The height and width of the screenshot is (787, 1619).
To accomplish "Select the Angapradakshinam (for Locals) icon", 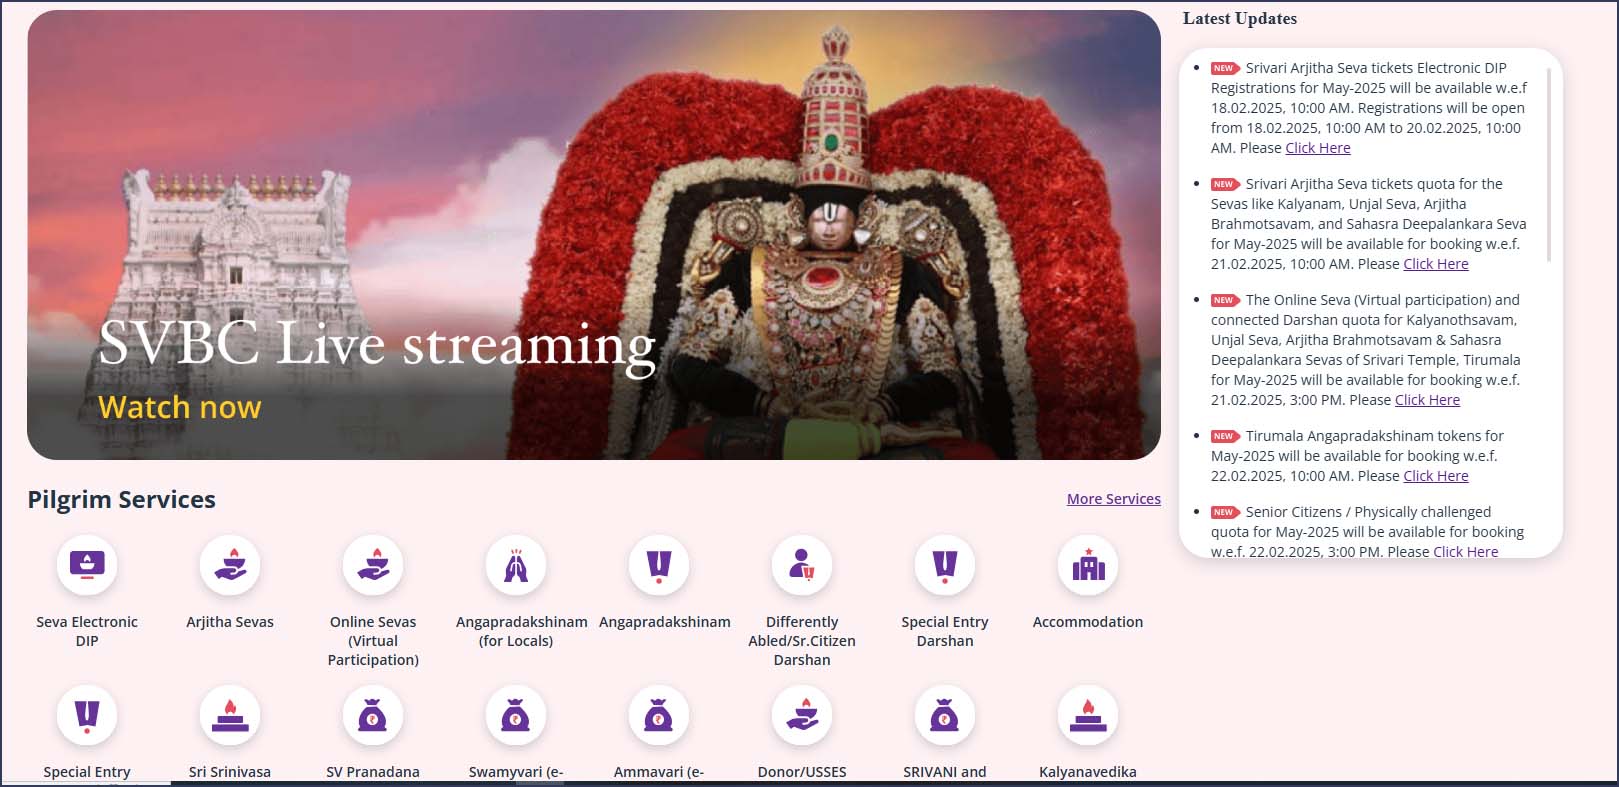I will (516, 566).
